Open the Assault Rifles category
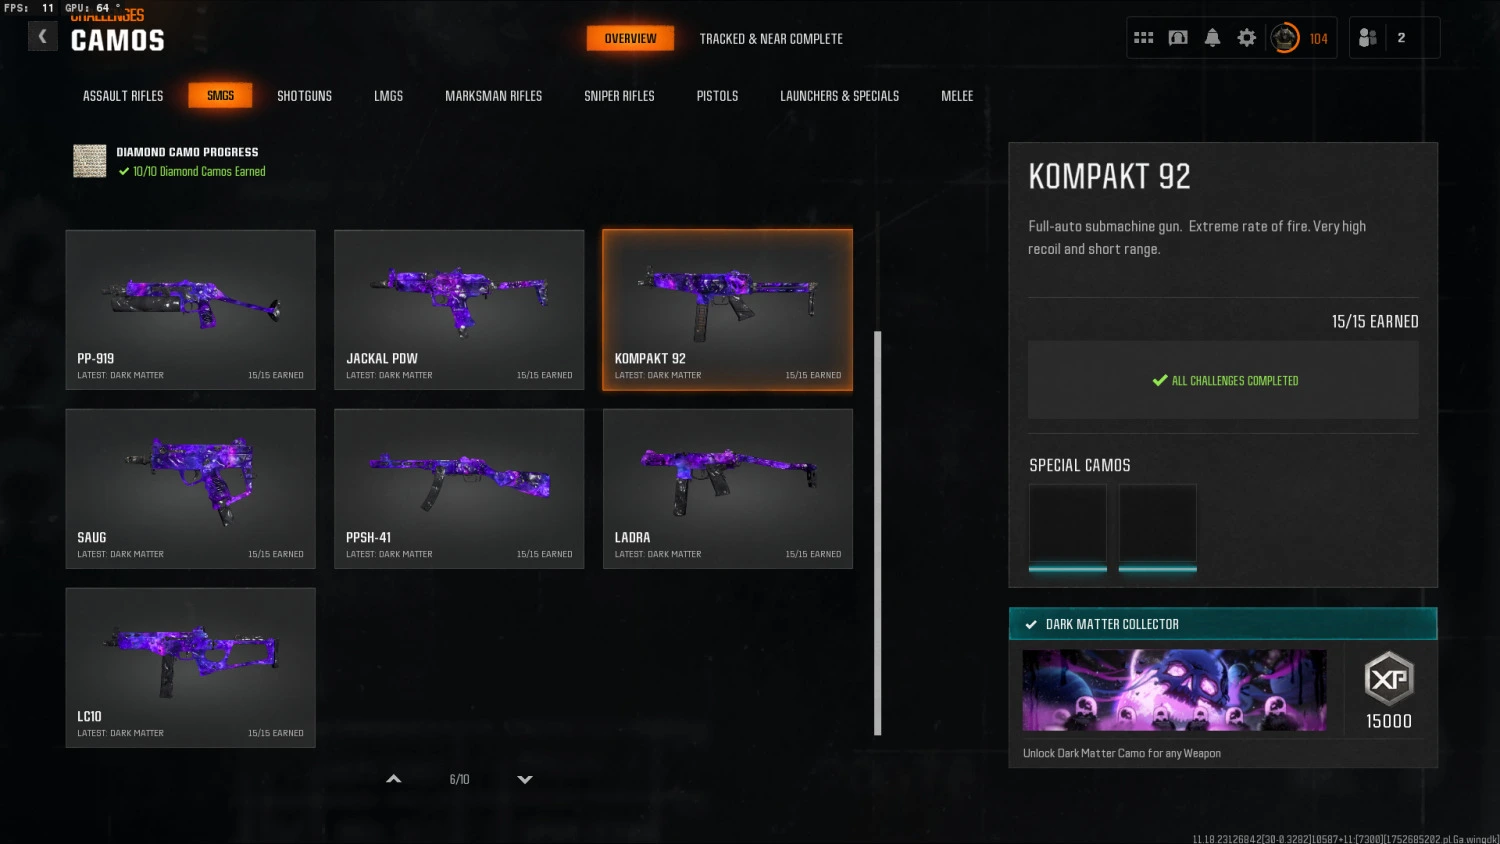The image size is (1500, 844). click(123, 96)
